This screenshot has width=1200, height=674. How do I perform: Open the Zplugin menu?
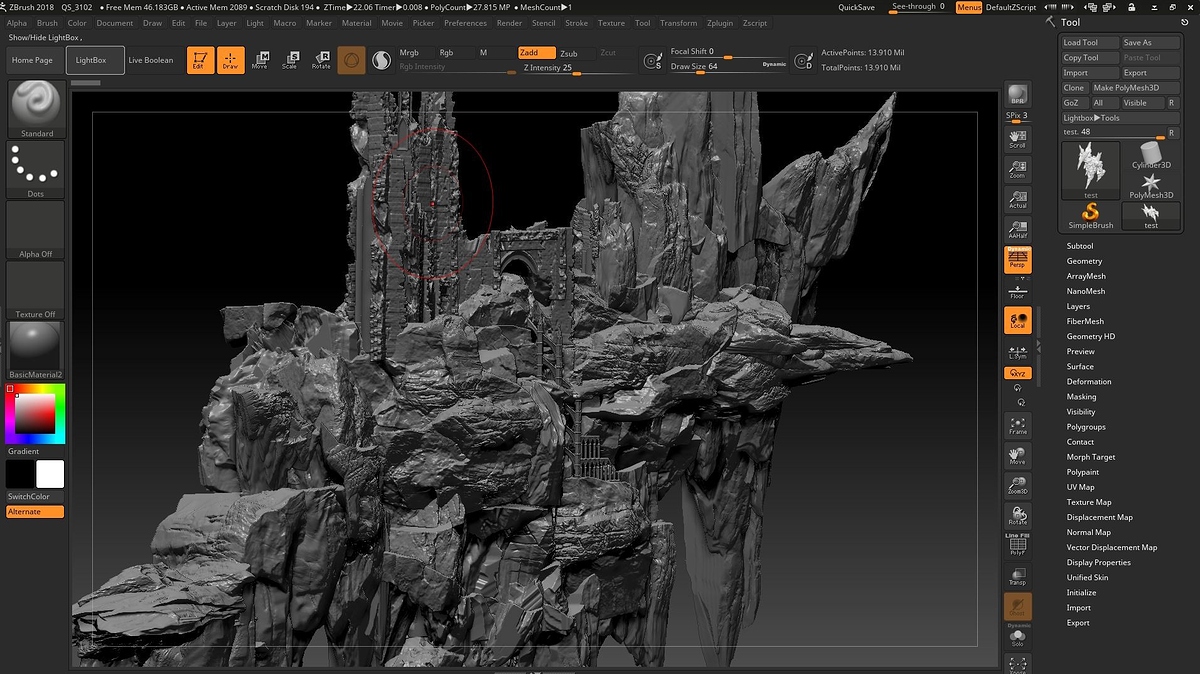(x=720, y=23)
